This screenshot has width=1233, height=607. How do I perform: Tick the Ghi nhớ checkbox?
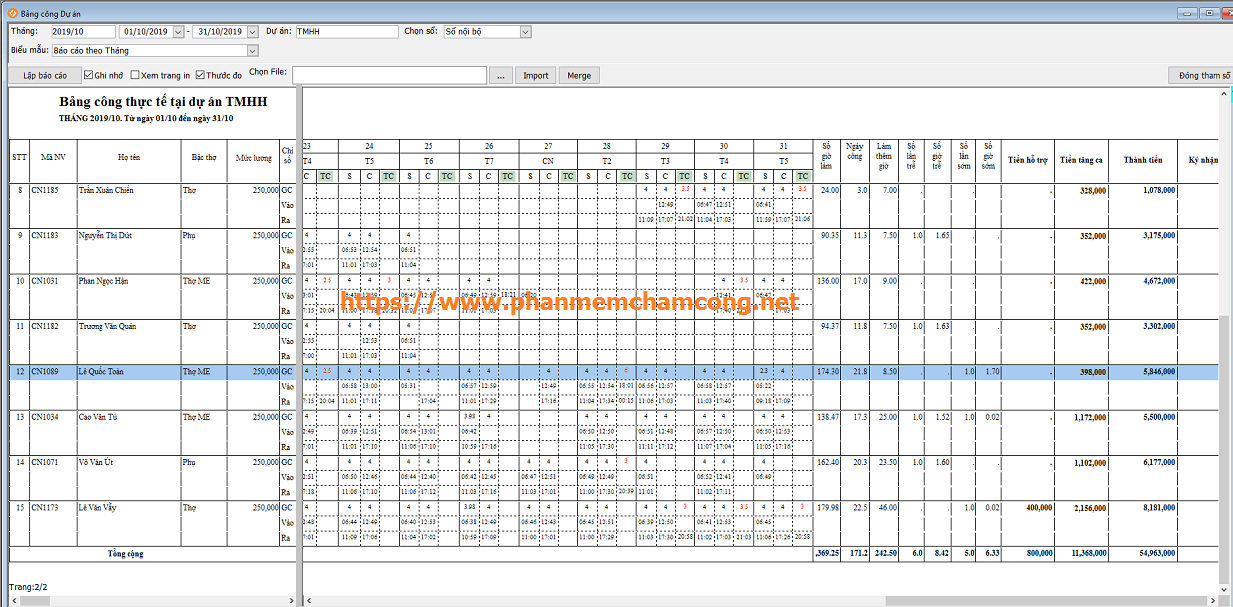point(89,75)
